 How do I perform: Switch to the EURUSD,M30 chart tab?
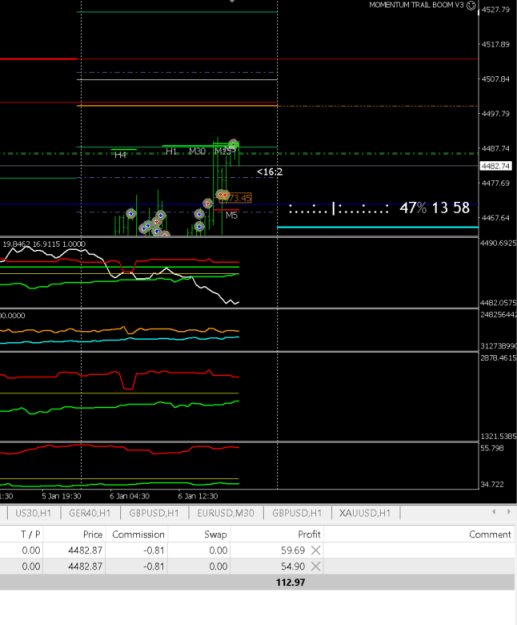(x=226, y=513)
